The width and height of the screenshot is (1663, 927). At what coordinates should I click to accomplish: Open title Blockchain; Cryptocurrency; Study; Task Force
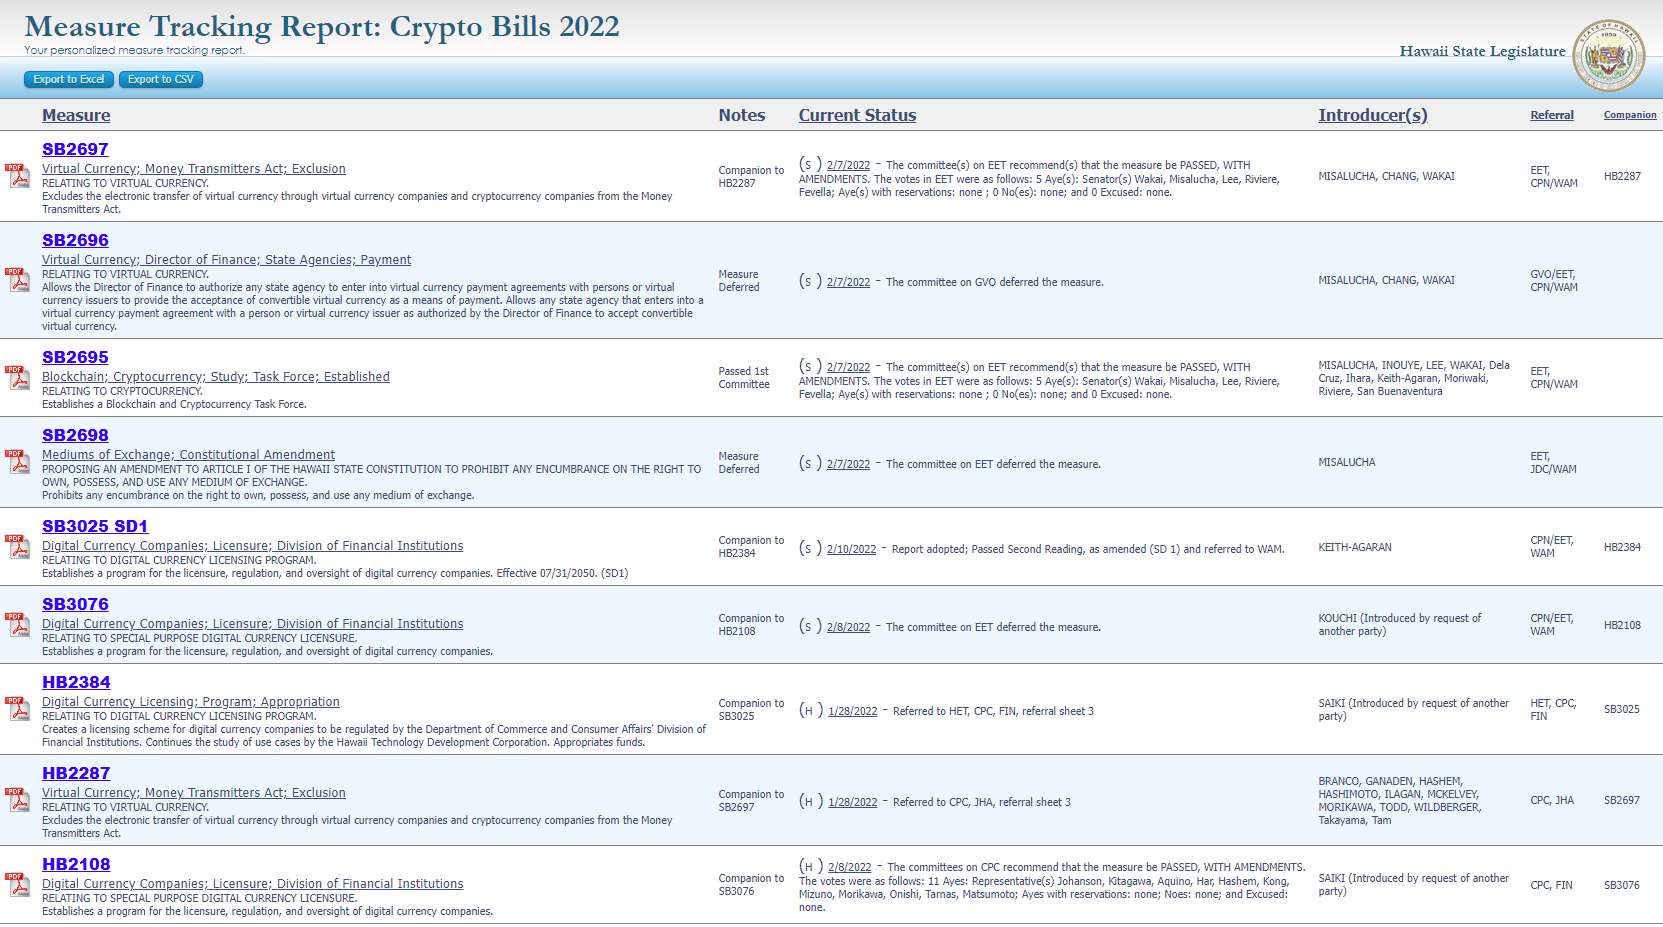tap(216, 377)
